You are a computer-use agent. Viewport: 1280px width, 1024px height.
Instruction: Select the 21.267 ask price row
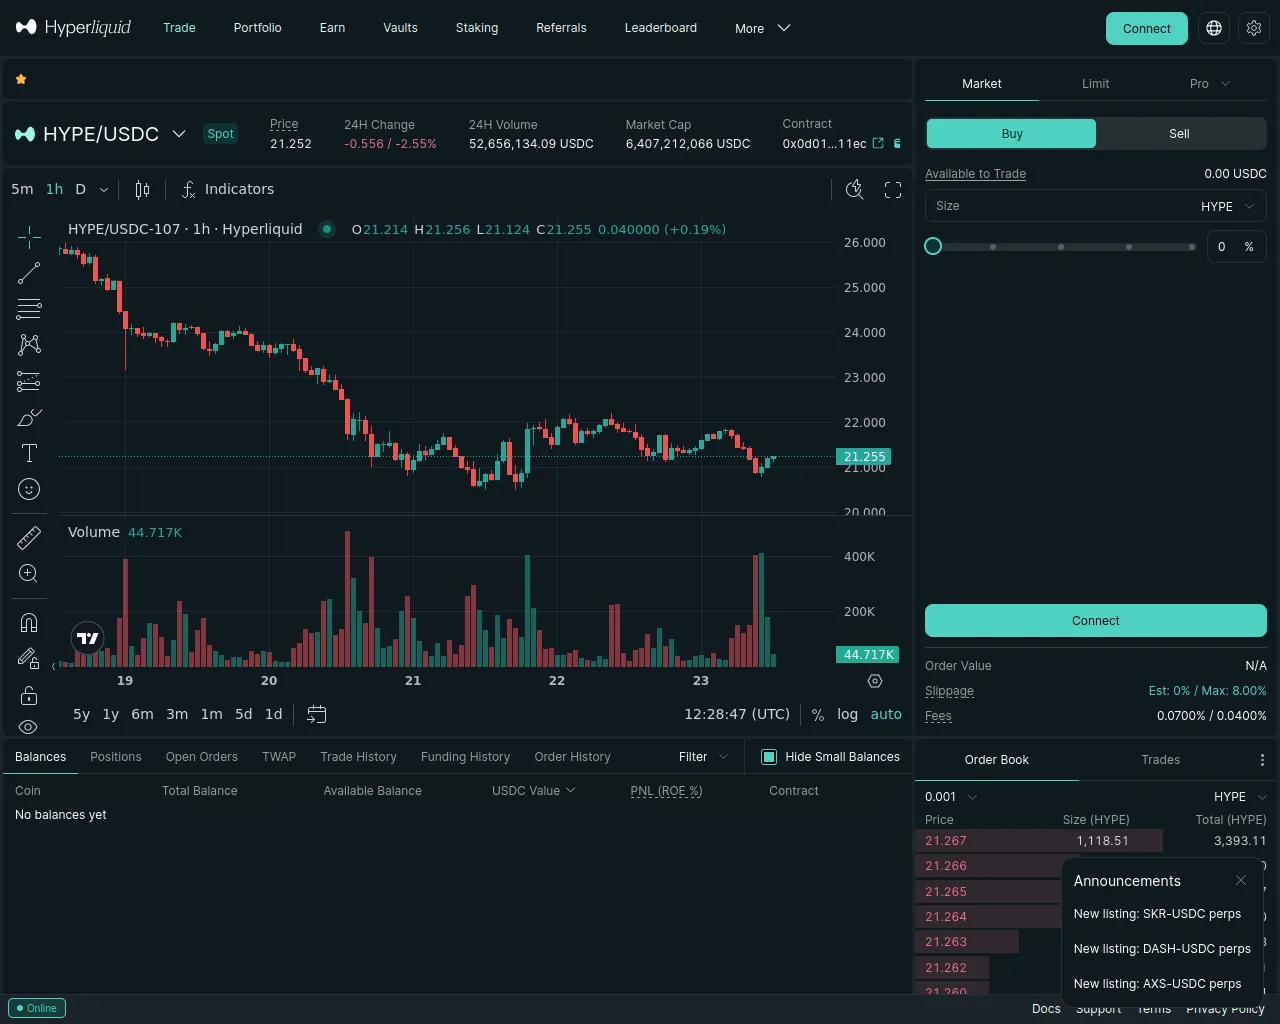pos(1096,841)
